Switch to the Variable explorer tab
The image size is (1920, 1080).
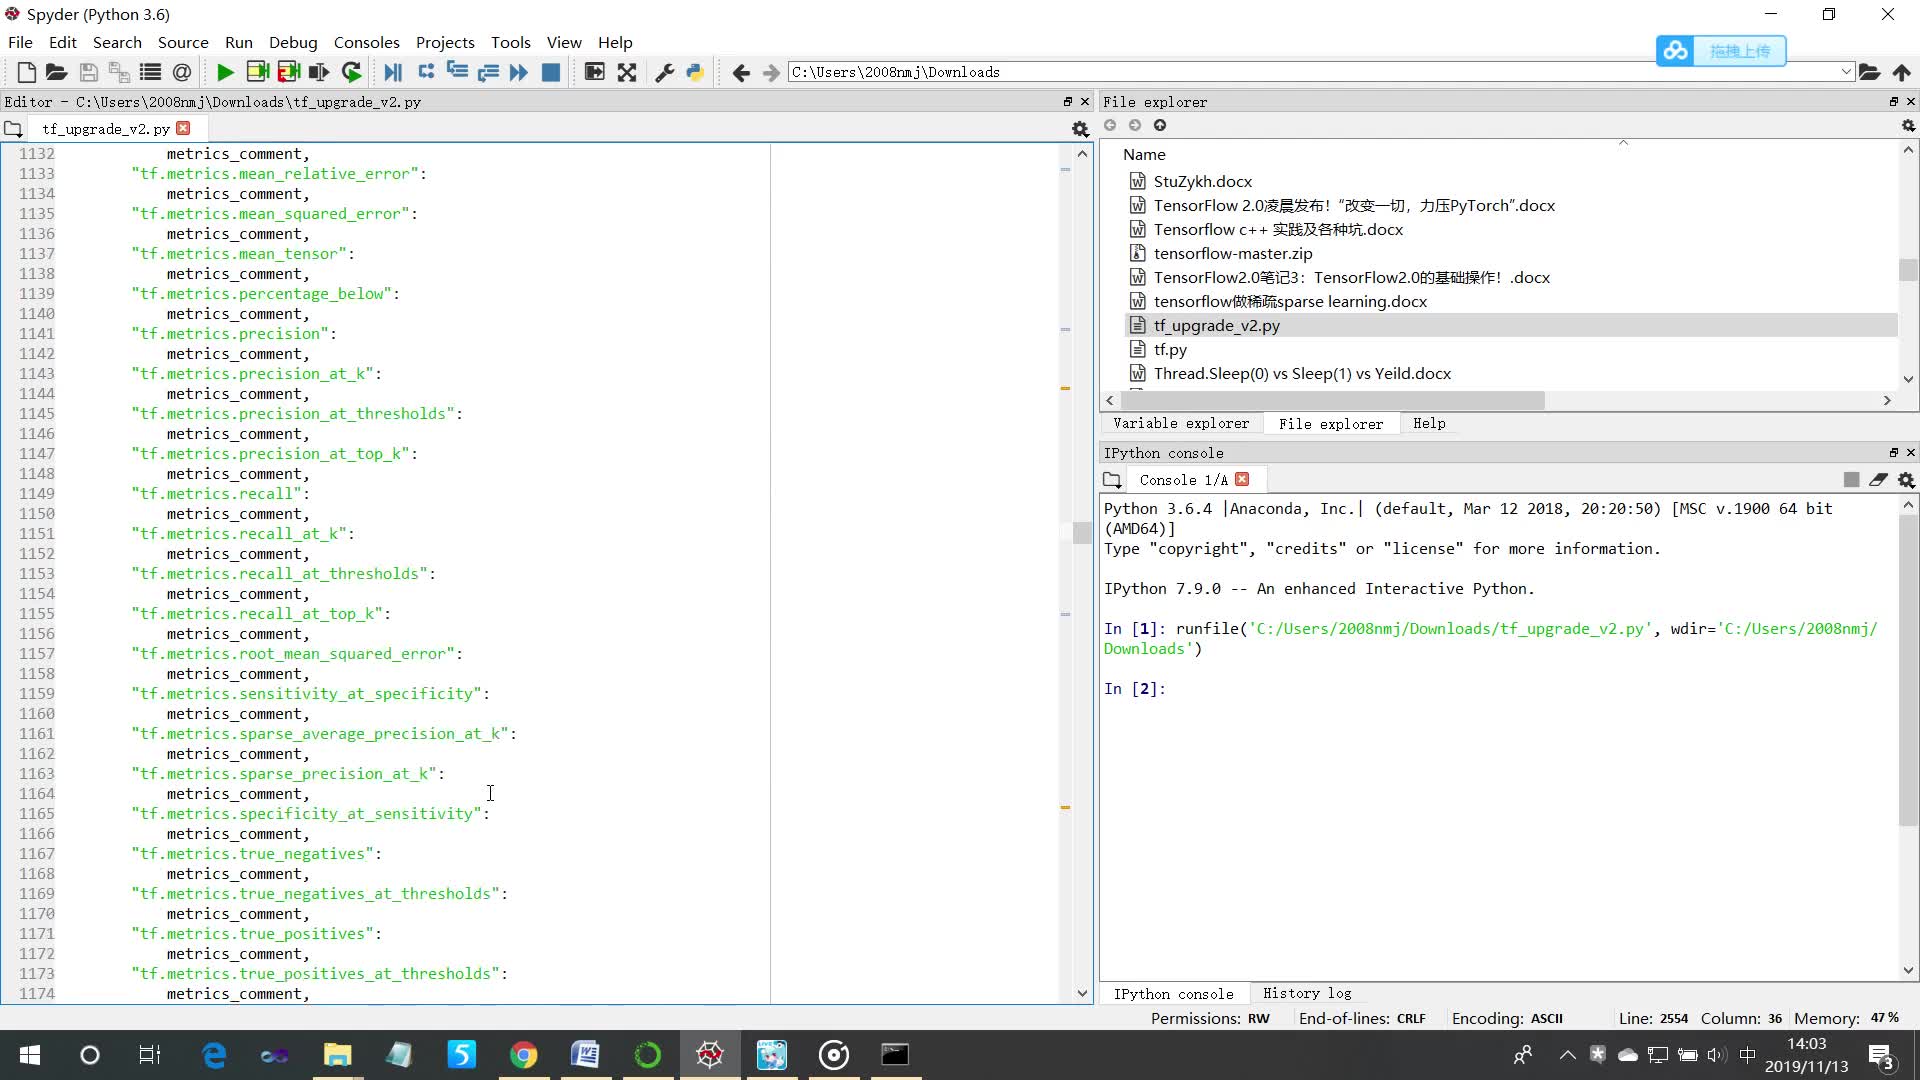click(x=1181, y=423)
